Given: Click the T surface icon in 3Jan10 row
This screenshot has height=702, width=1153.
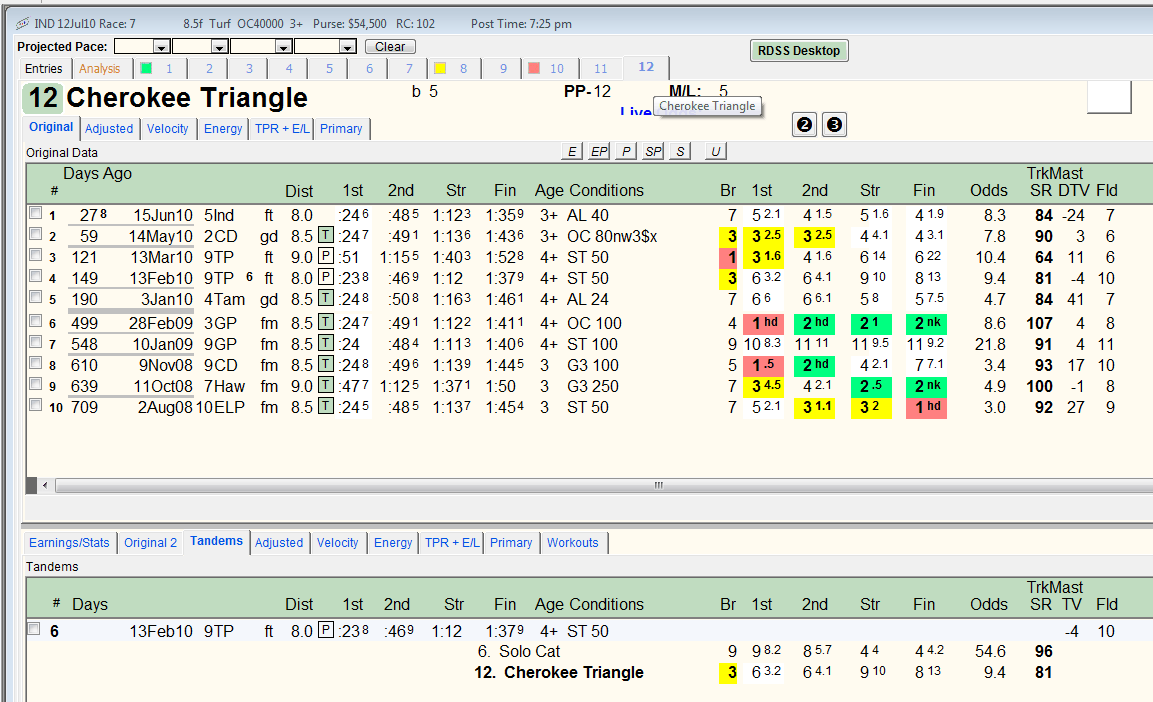Looking at the screenshot, I should click(326, 299).
